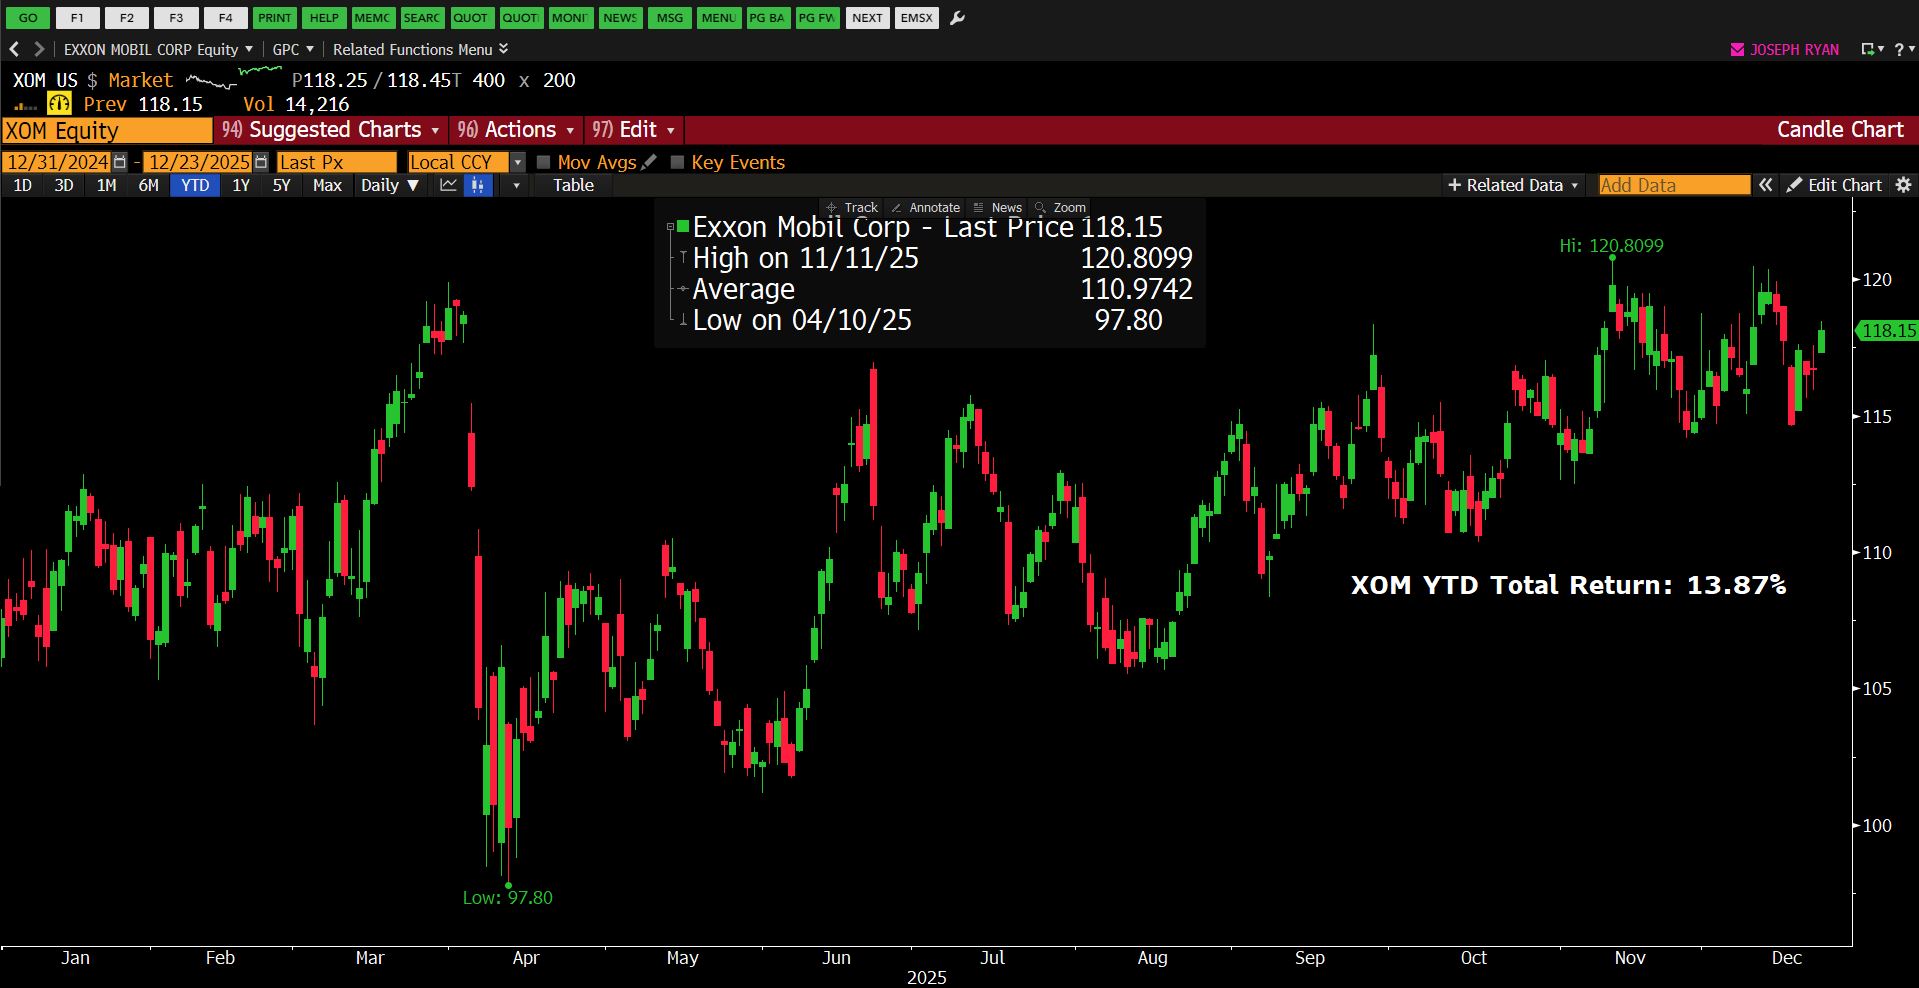Select the 1Y time range

241,185
